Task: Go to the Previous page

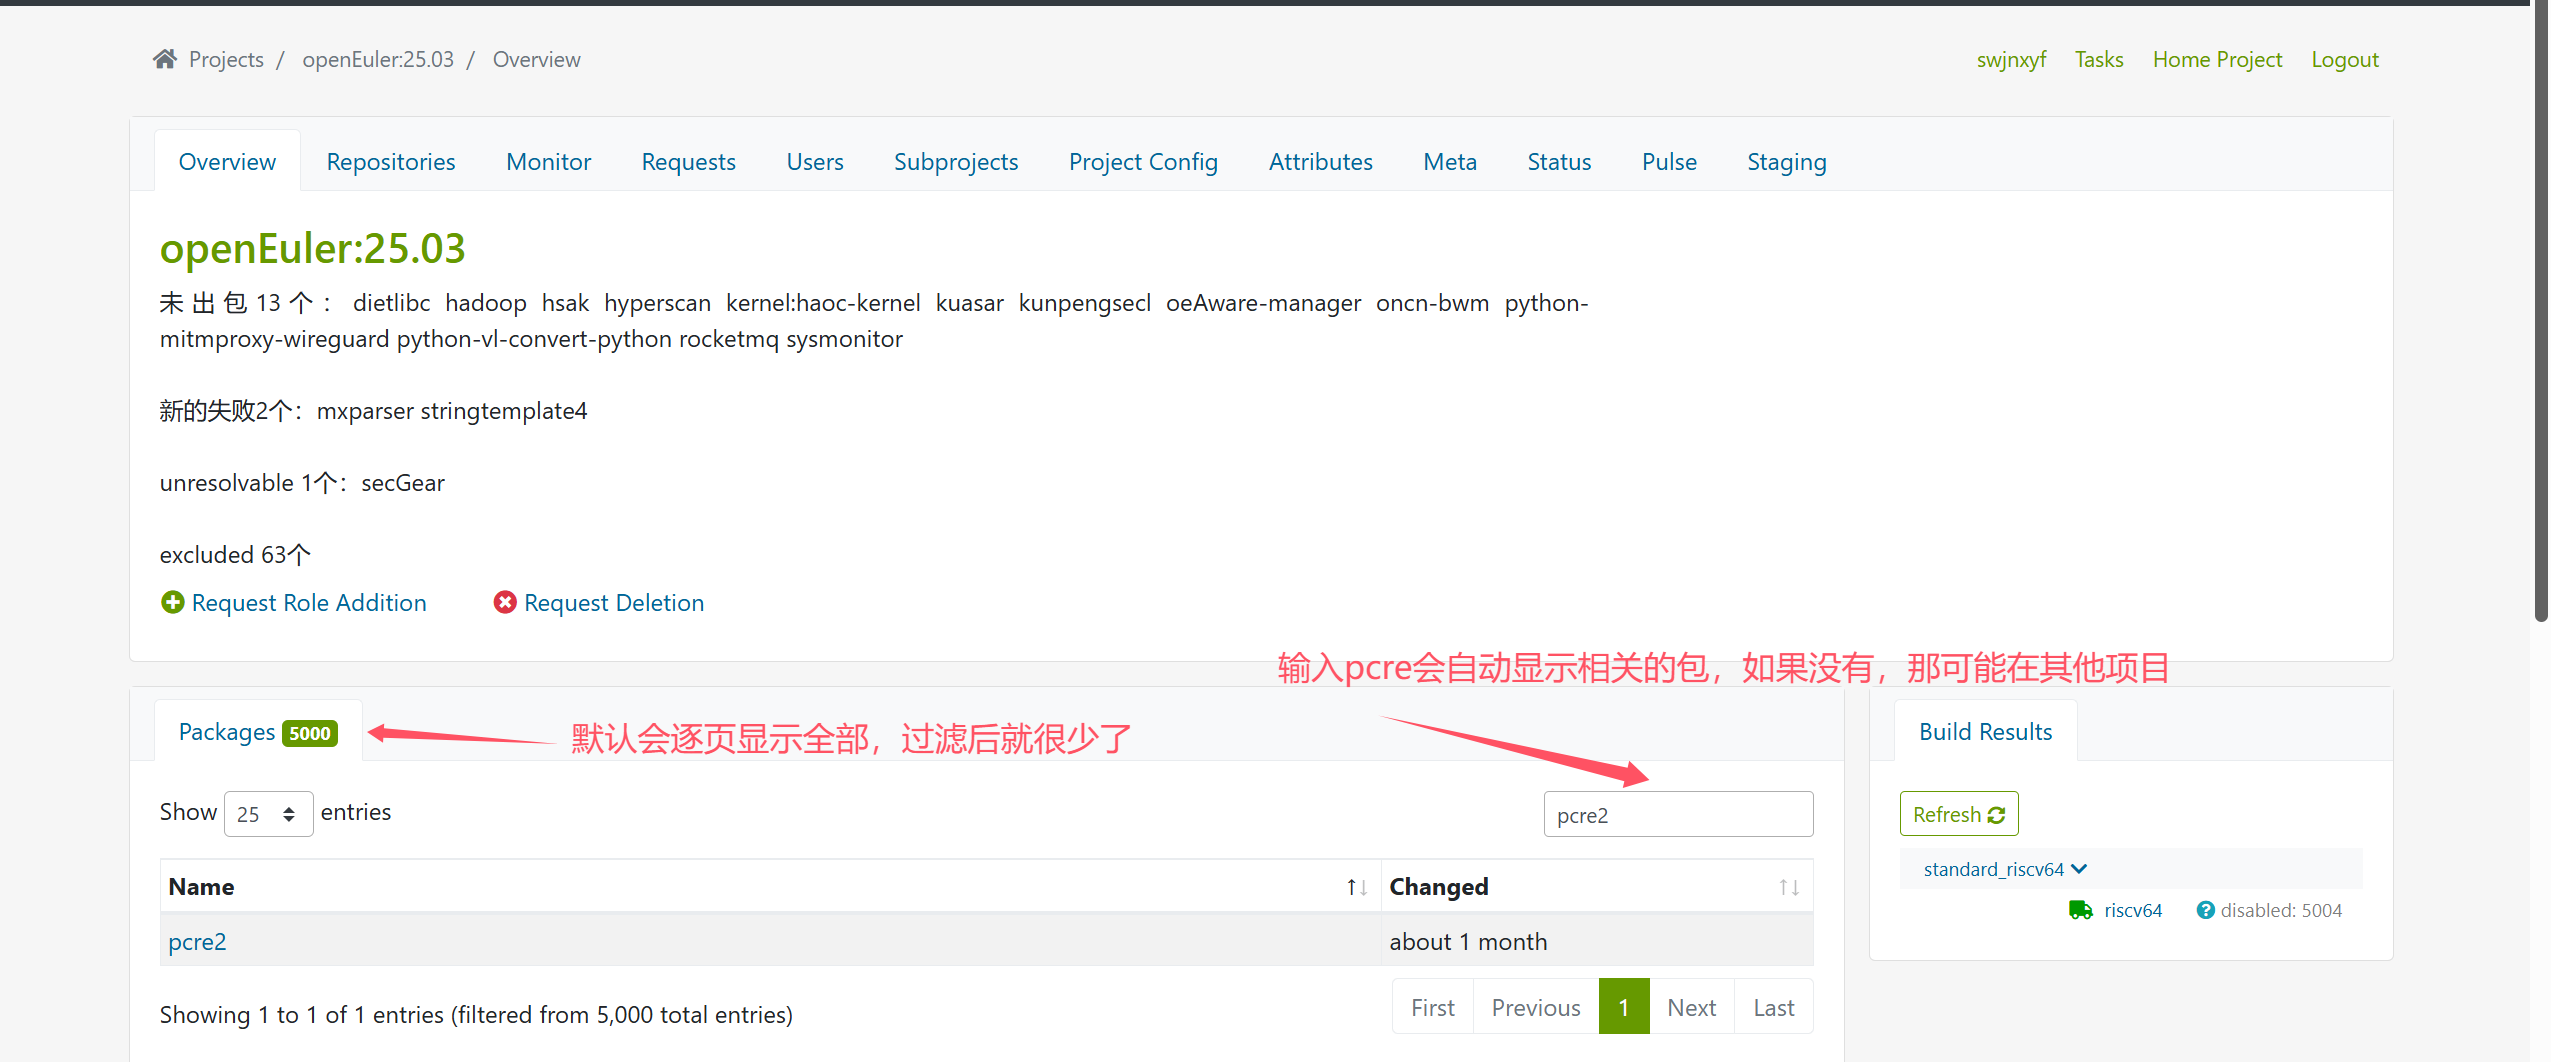Action: (x=1535, y=1007)
